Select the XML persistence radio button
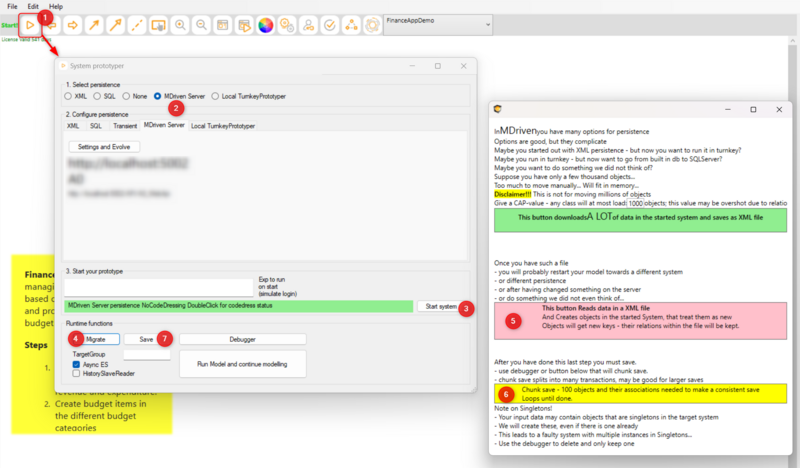The image size is (800, 468). click(x=68, y=97)
